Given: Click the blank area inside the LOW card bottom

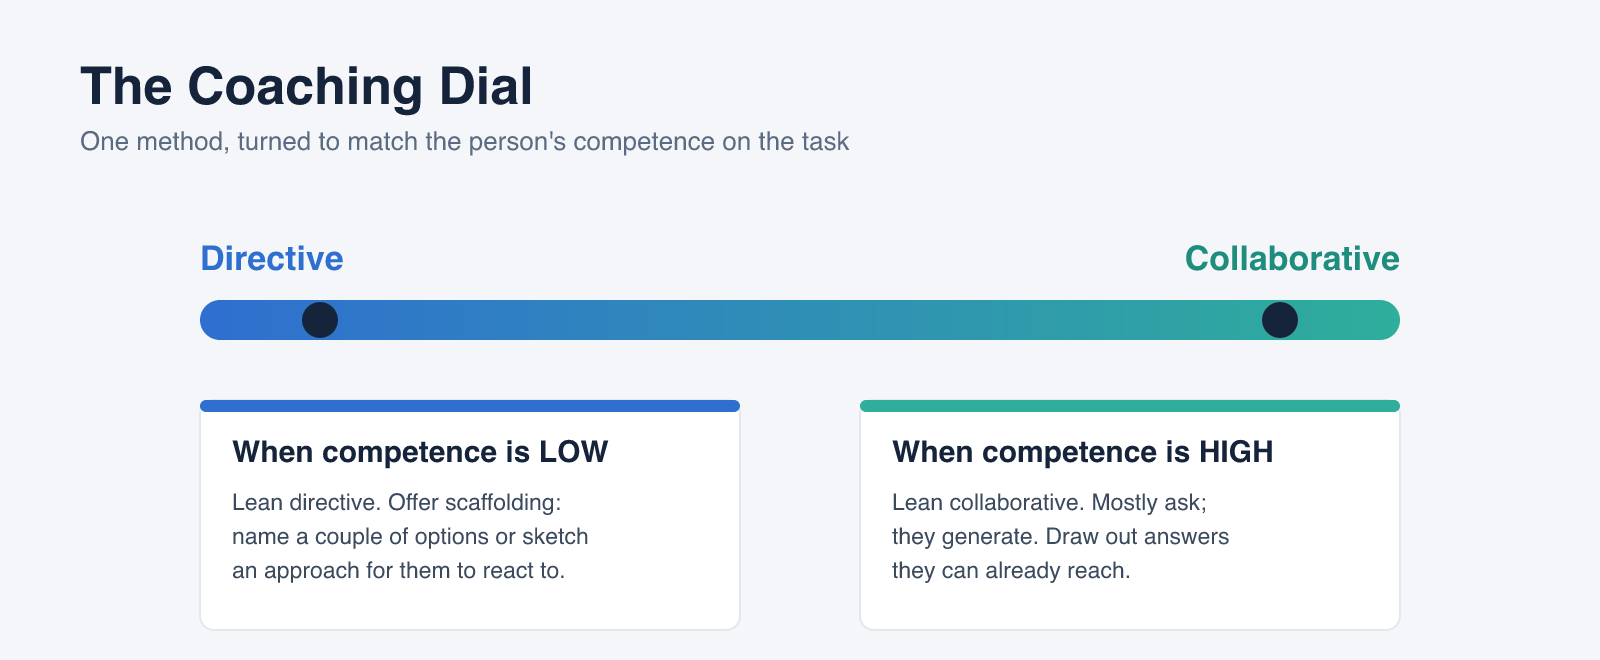Looking at the screenshot, I should pos(470,608).
